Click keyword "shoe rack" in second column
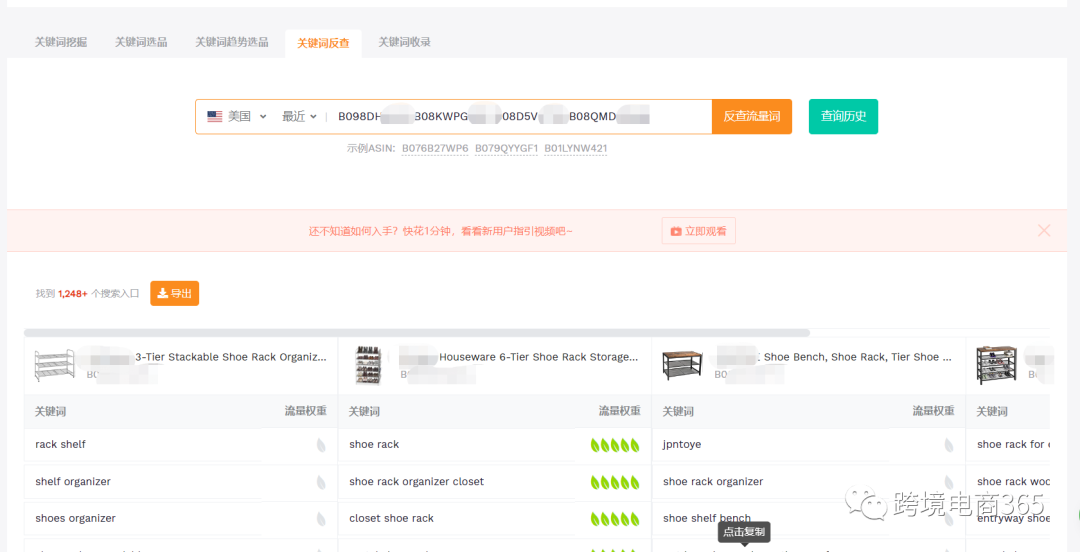 374,444
